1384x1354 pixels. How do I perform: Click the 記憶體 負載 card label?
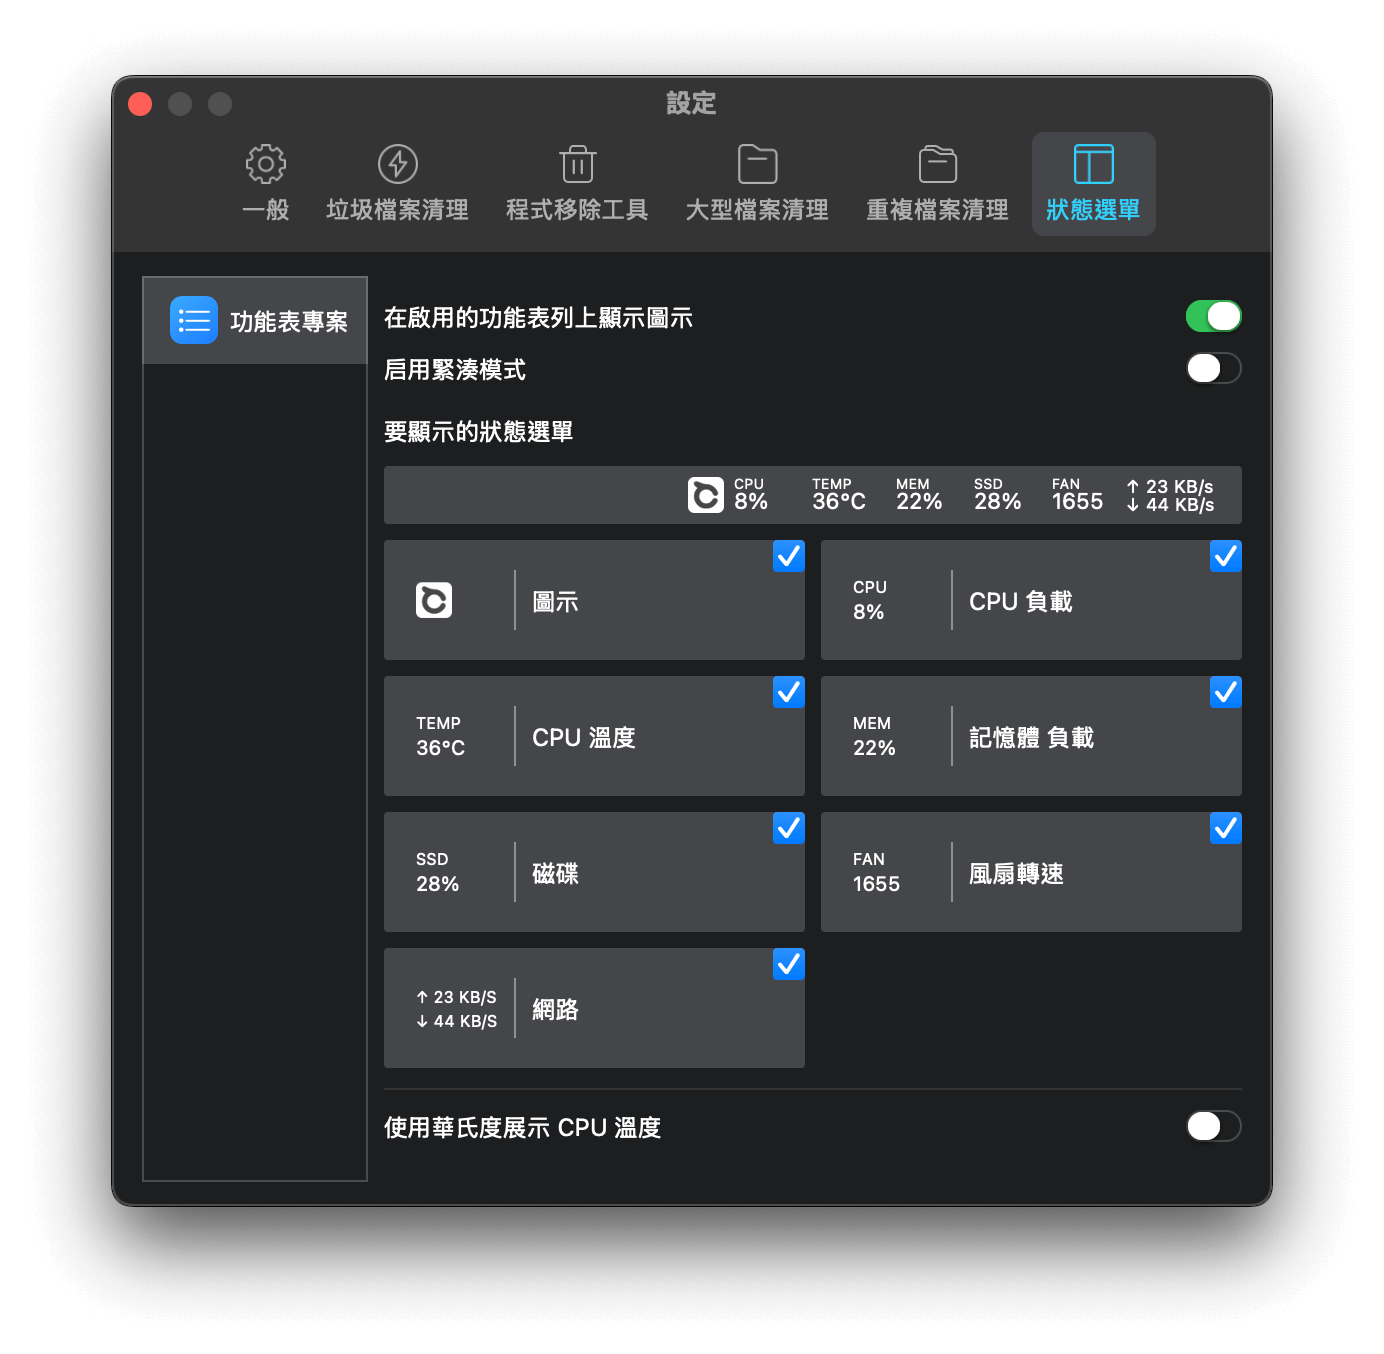(1032, 738)
